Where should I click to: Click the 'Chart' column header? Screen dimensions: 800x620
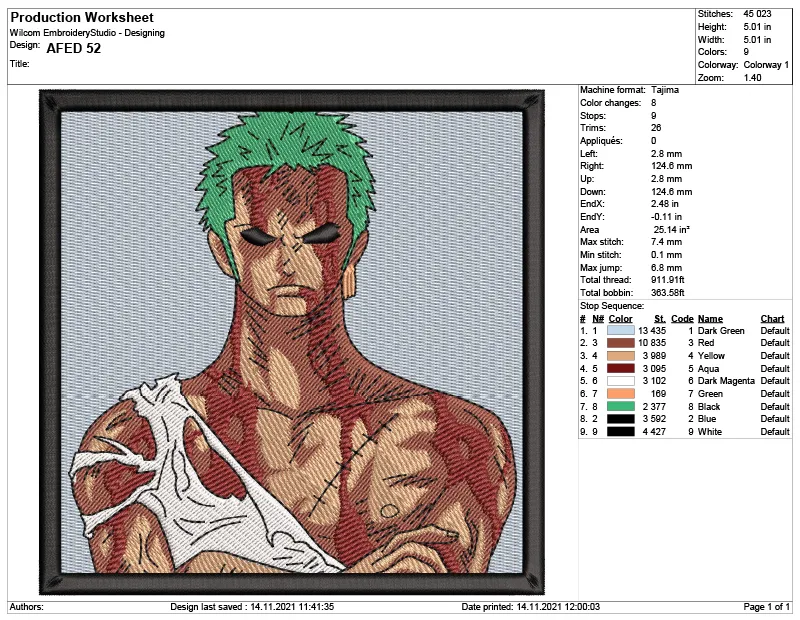772,318
